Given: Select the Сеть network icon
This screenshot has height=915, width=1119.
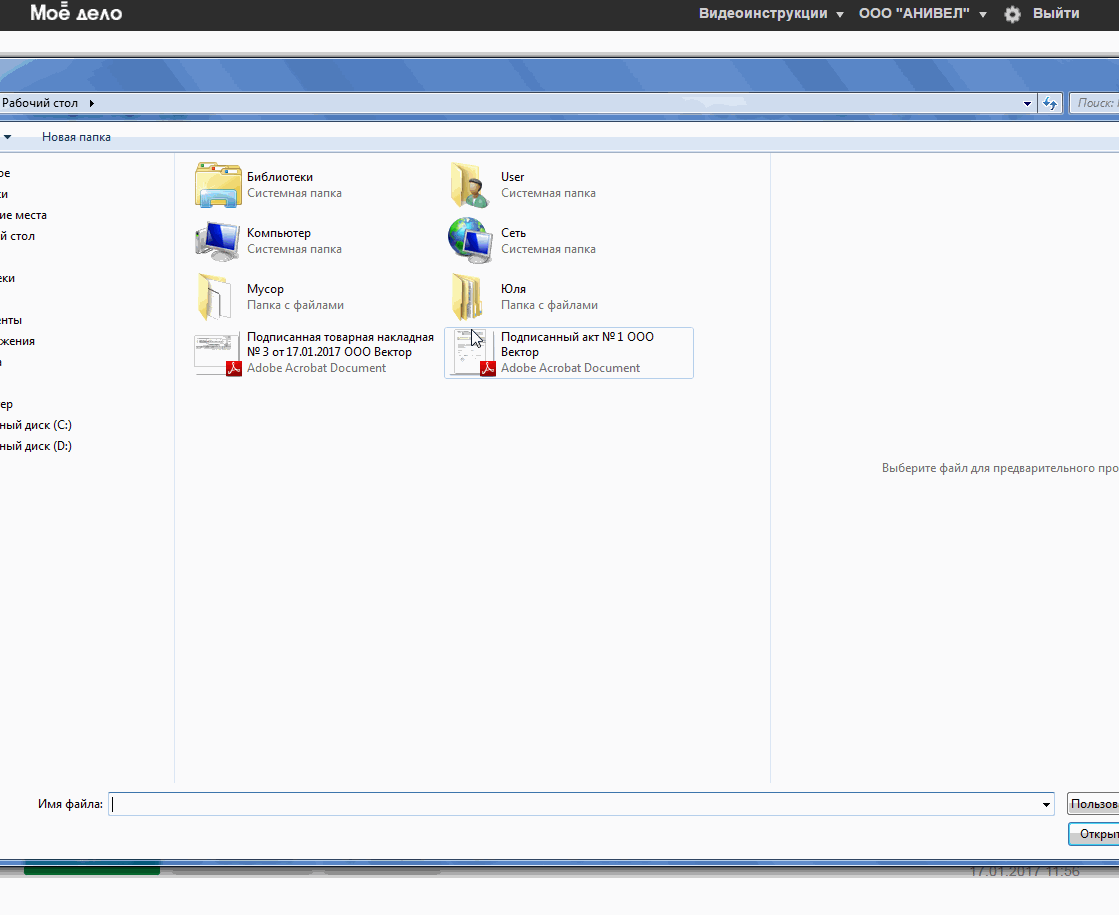Looking at the screenshot, I should 470,241.
